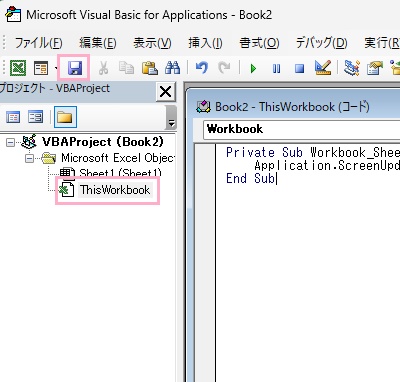The width and height of the screenshot is (400, 382).
Task: Click the Redo arrow icon
Action: 224,68
